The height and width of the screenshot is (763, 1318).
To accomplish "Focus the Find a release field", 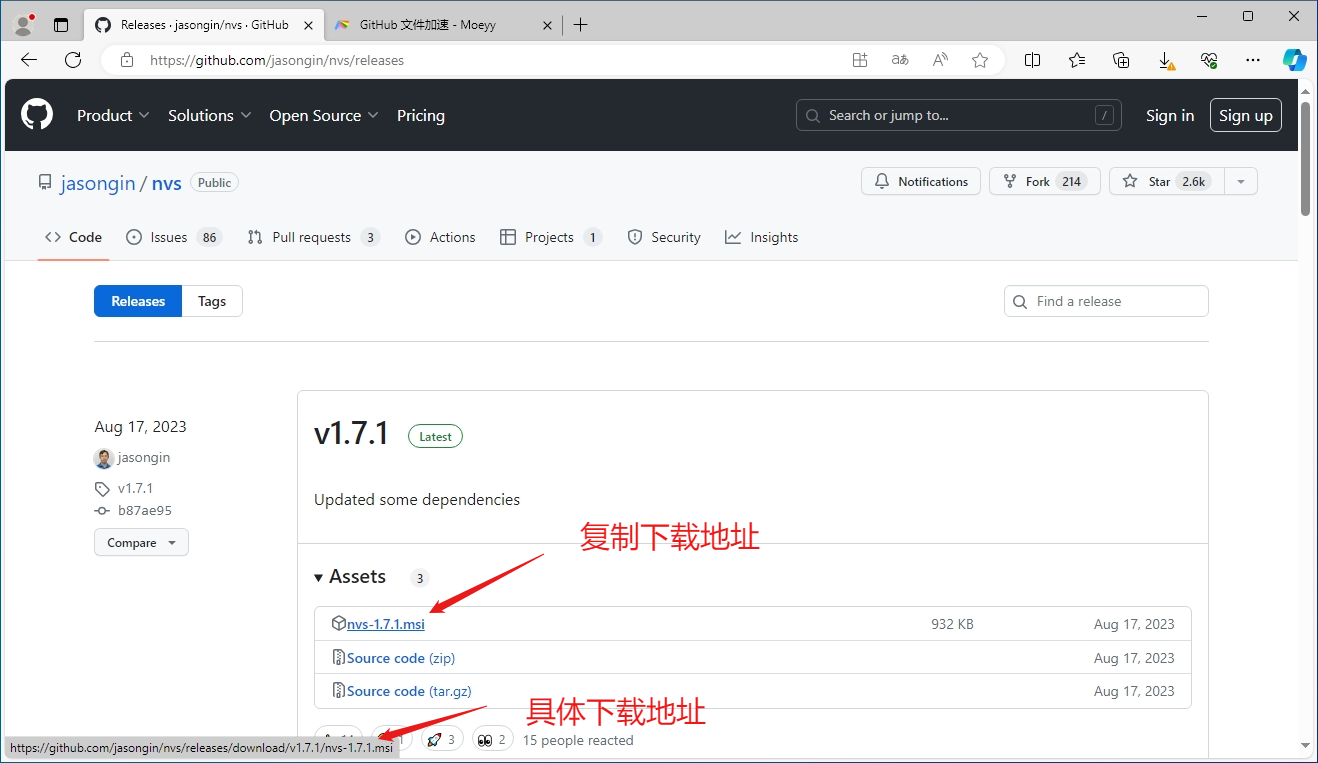I will 1106,301.
